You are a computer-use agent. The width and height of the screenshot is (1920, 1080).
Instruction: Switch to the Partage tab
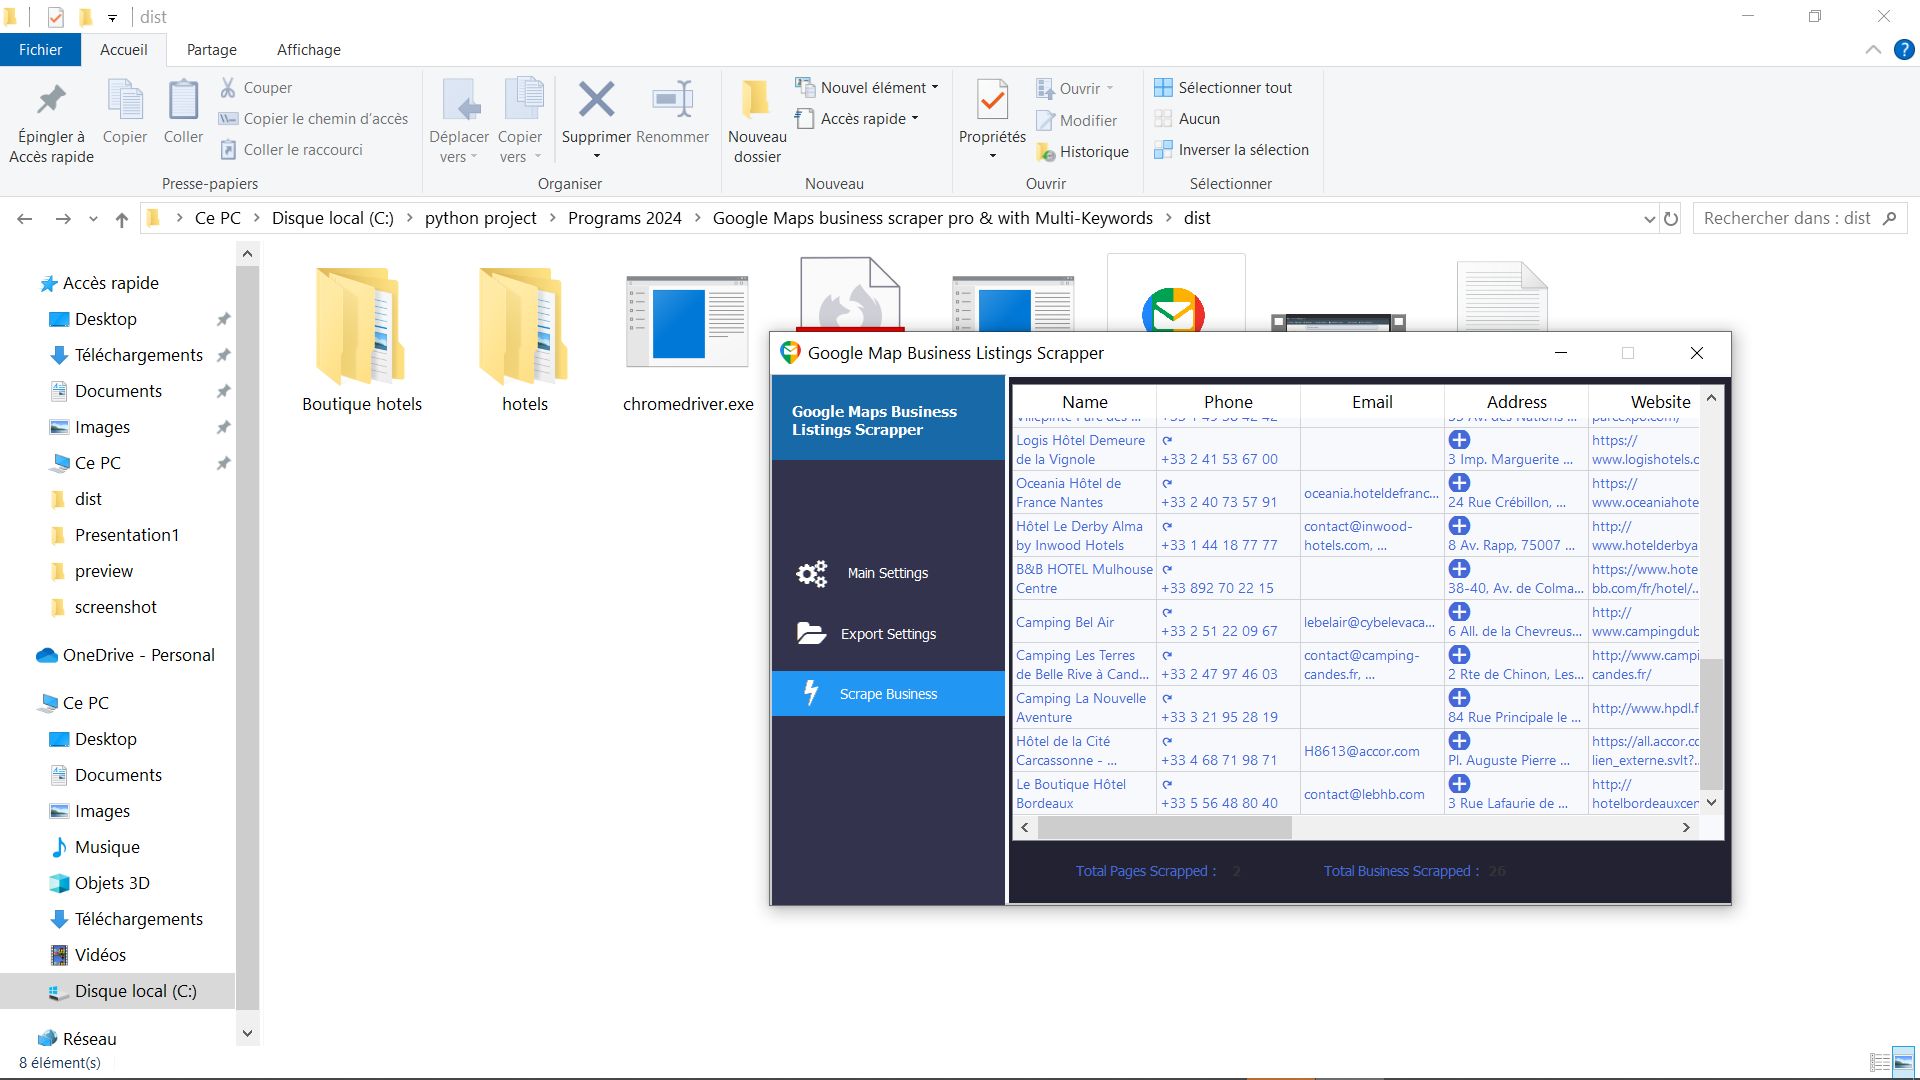(x=212, y=50)
